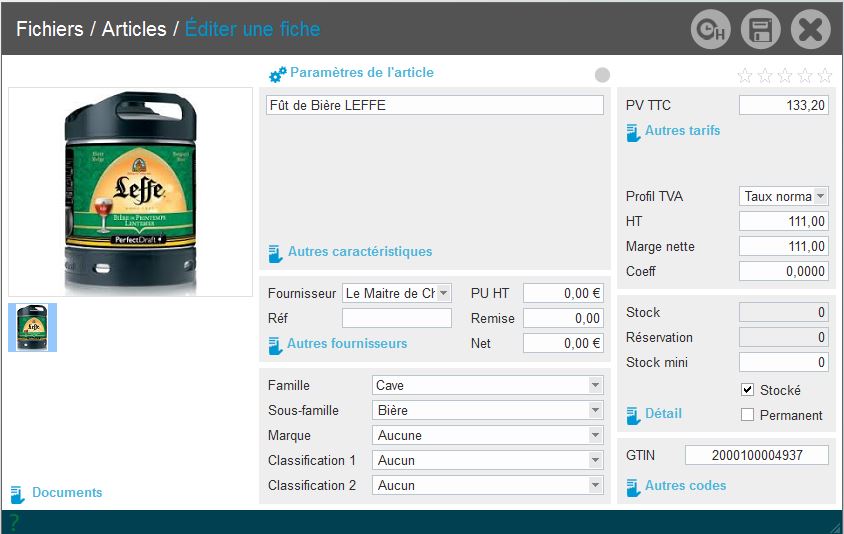This screenshot has width=844, height=534.
Task: Click the green help question mark
Action: (x=13, y=522)
